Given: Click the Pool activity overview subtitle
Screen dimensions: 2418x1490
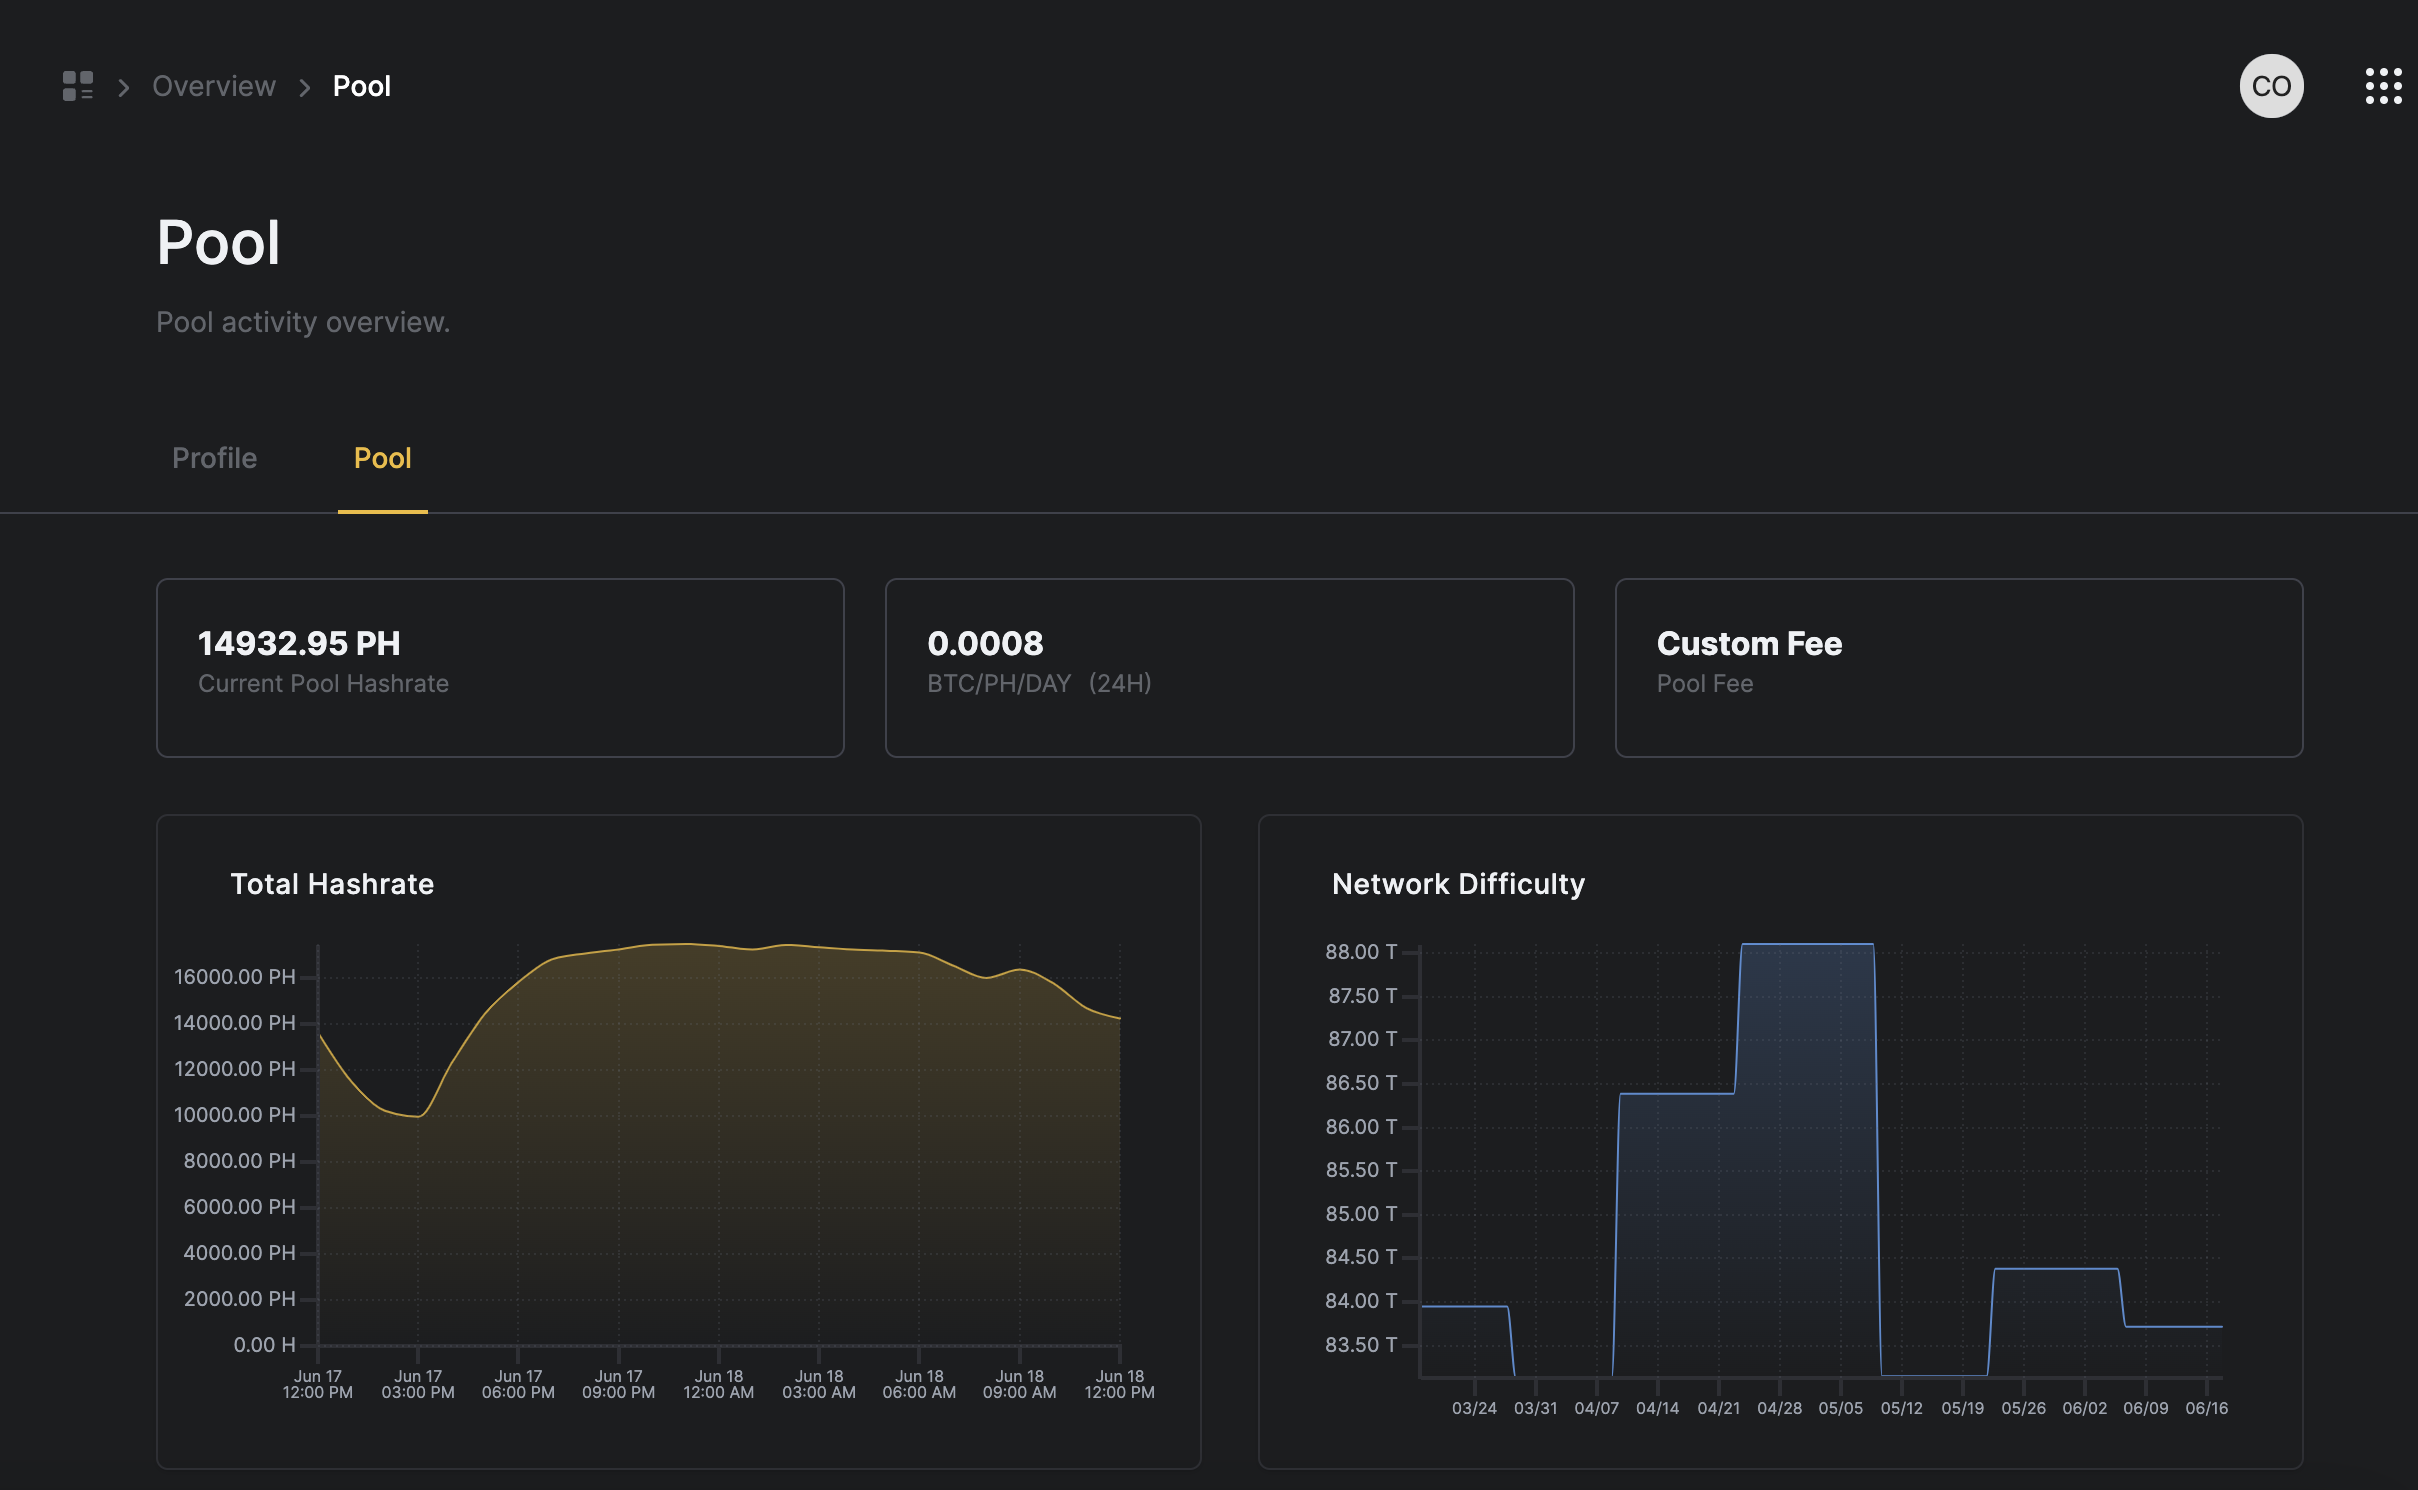Looking at the screenshot, I should point(303,321).
